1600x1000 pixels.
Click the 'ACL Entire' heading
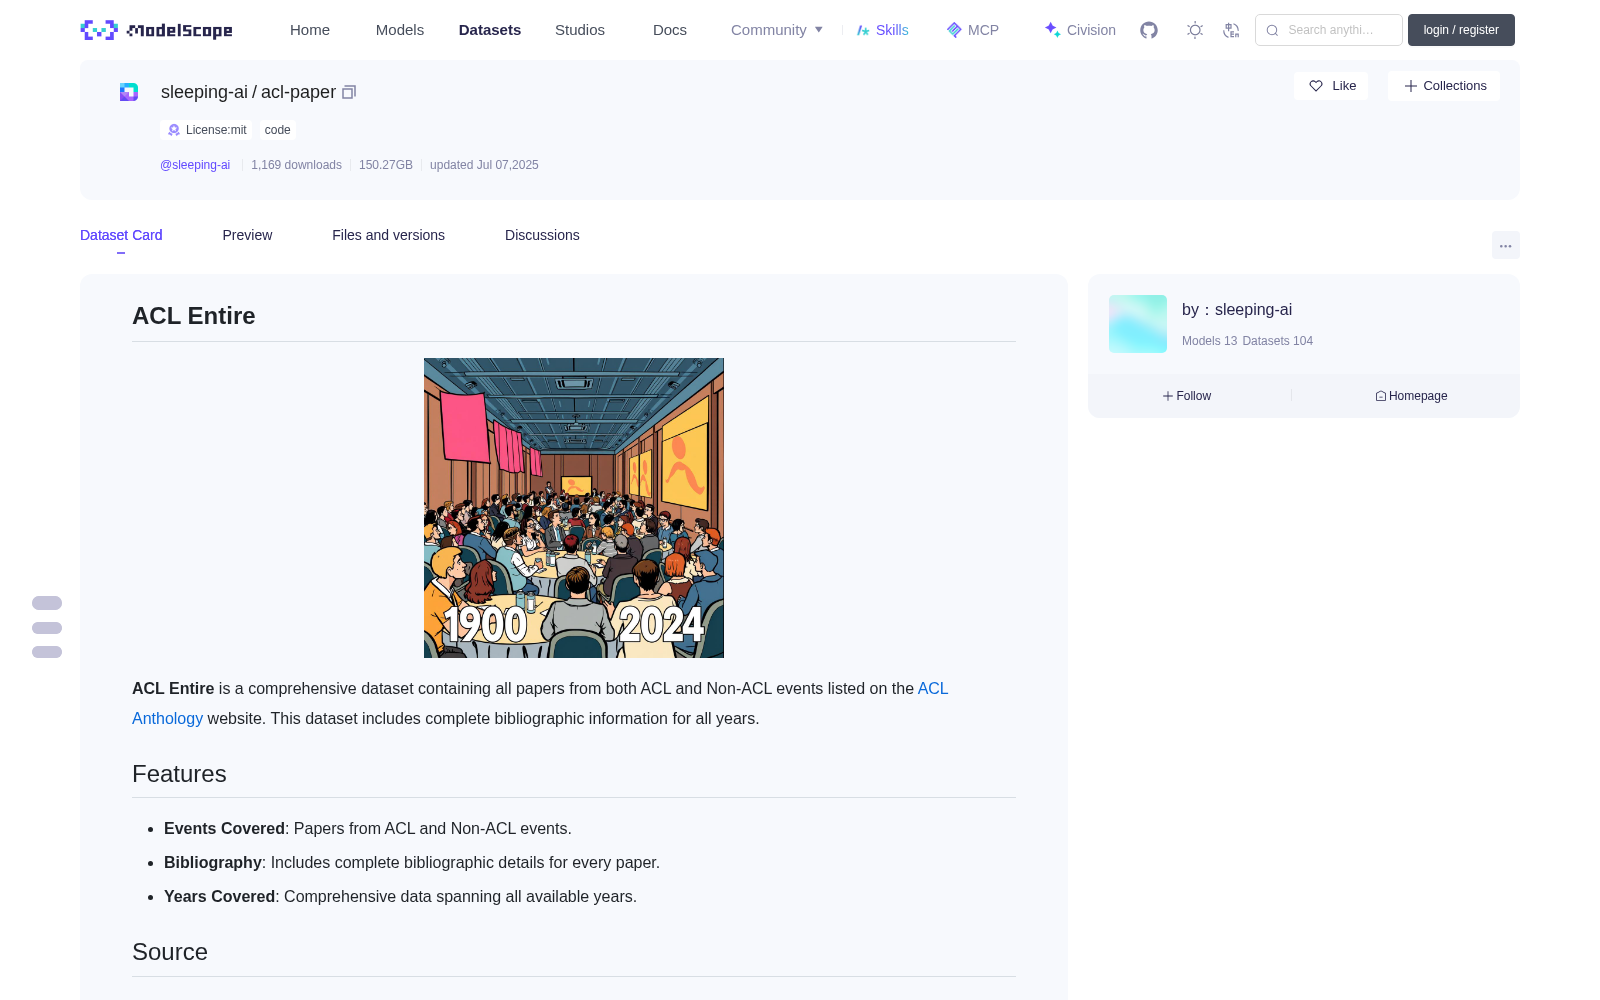pyautogui.click(x=194, y=316)
